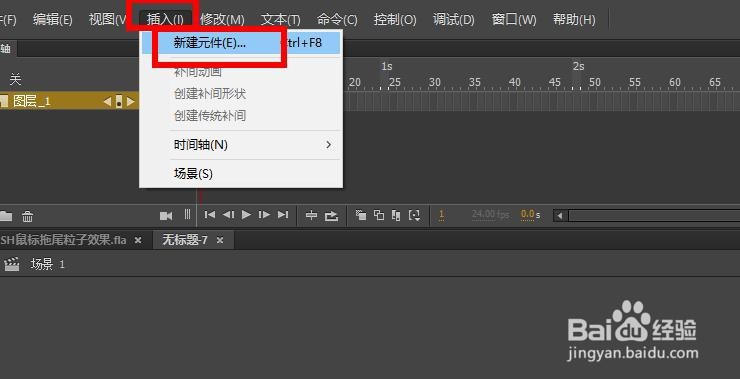Open the 命令(C) menu
The width and height of the screenshot is (740, 379).
337,20
